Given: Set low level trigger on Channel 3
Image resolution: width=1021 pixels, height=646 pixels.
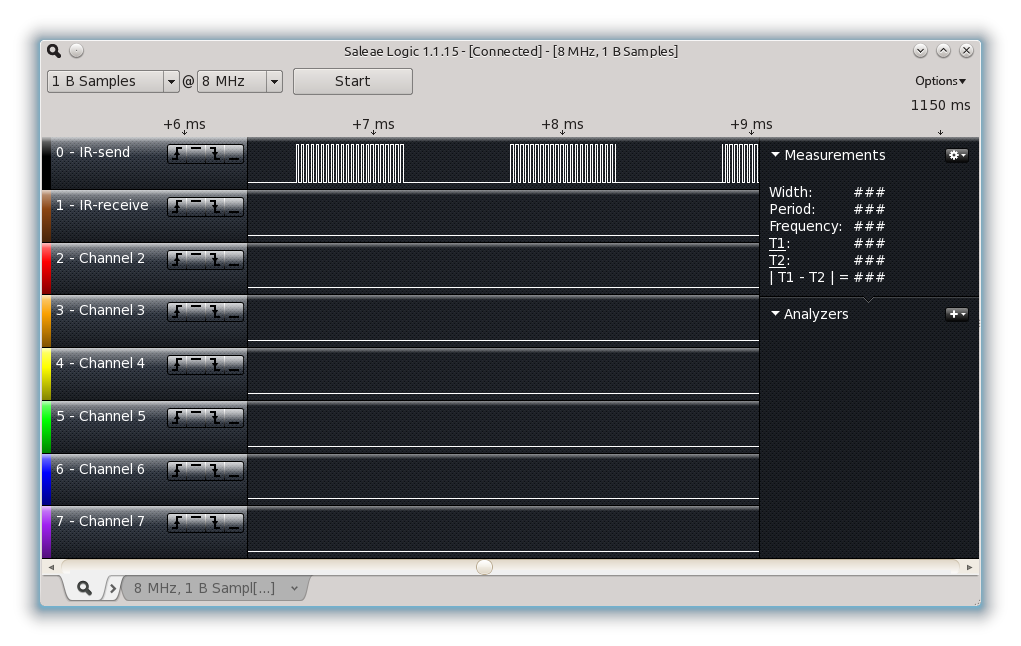Looking at the screenshot, I should [x=234, y=312].
